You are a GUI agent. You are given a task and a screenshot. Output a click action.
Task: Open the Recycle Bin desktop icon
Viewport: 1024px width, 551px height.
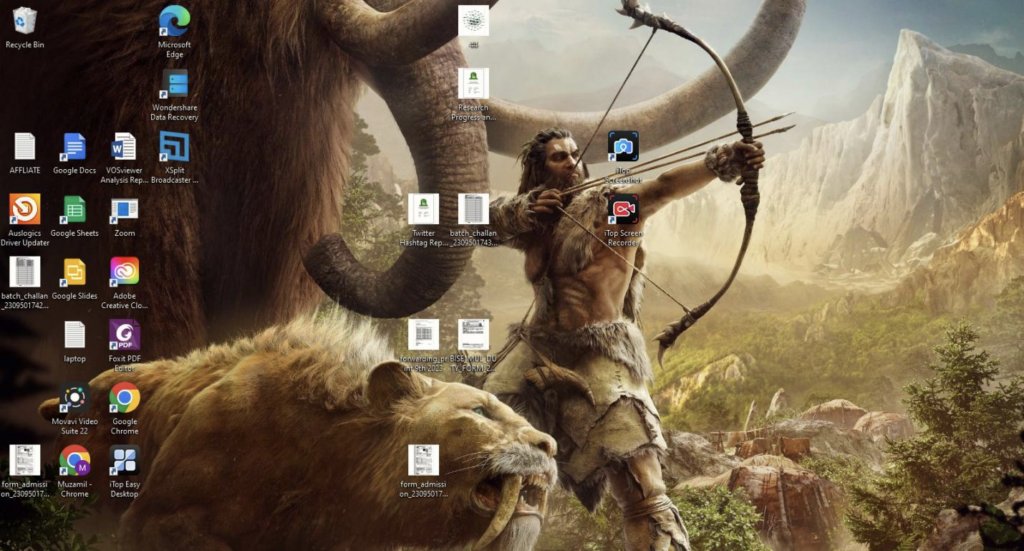point(25,27)
